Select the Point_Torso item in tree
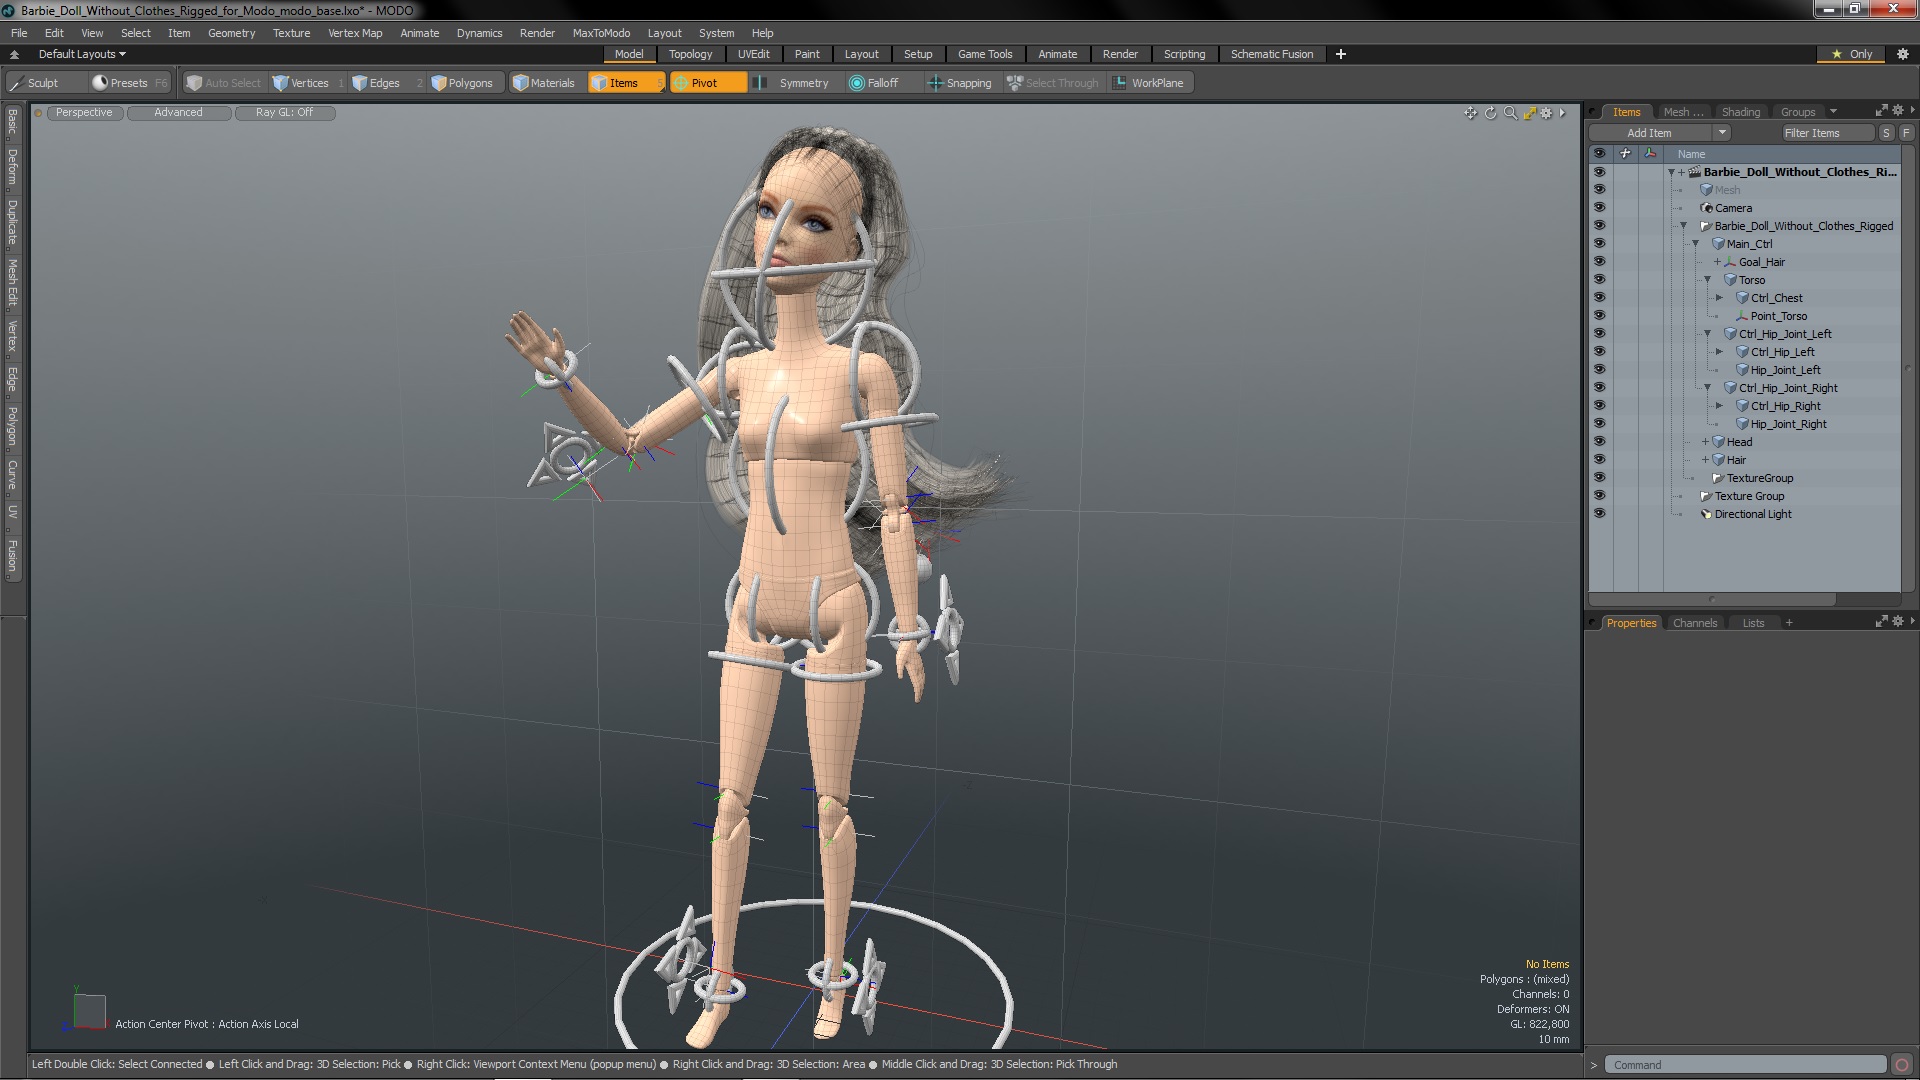 pos(1778,316)
